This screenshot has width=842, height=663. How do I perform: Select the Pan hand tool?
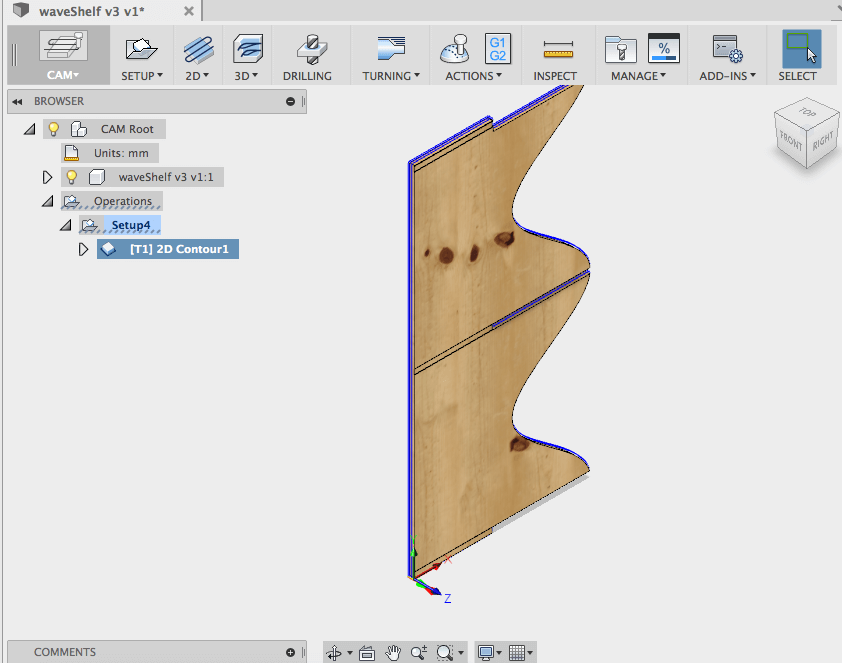(394, 653)
